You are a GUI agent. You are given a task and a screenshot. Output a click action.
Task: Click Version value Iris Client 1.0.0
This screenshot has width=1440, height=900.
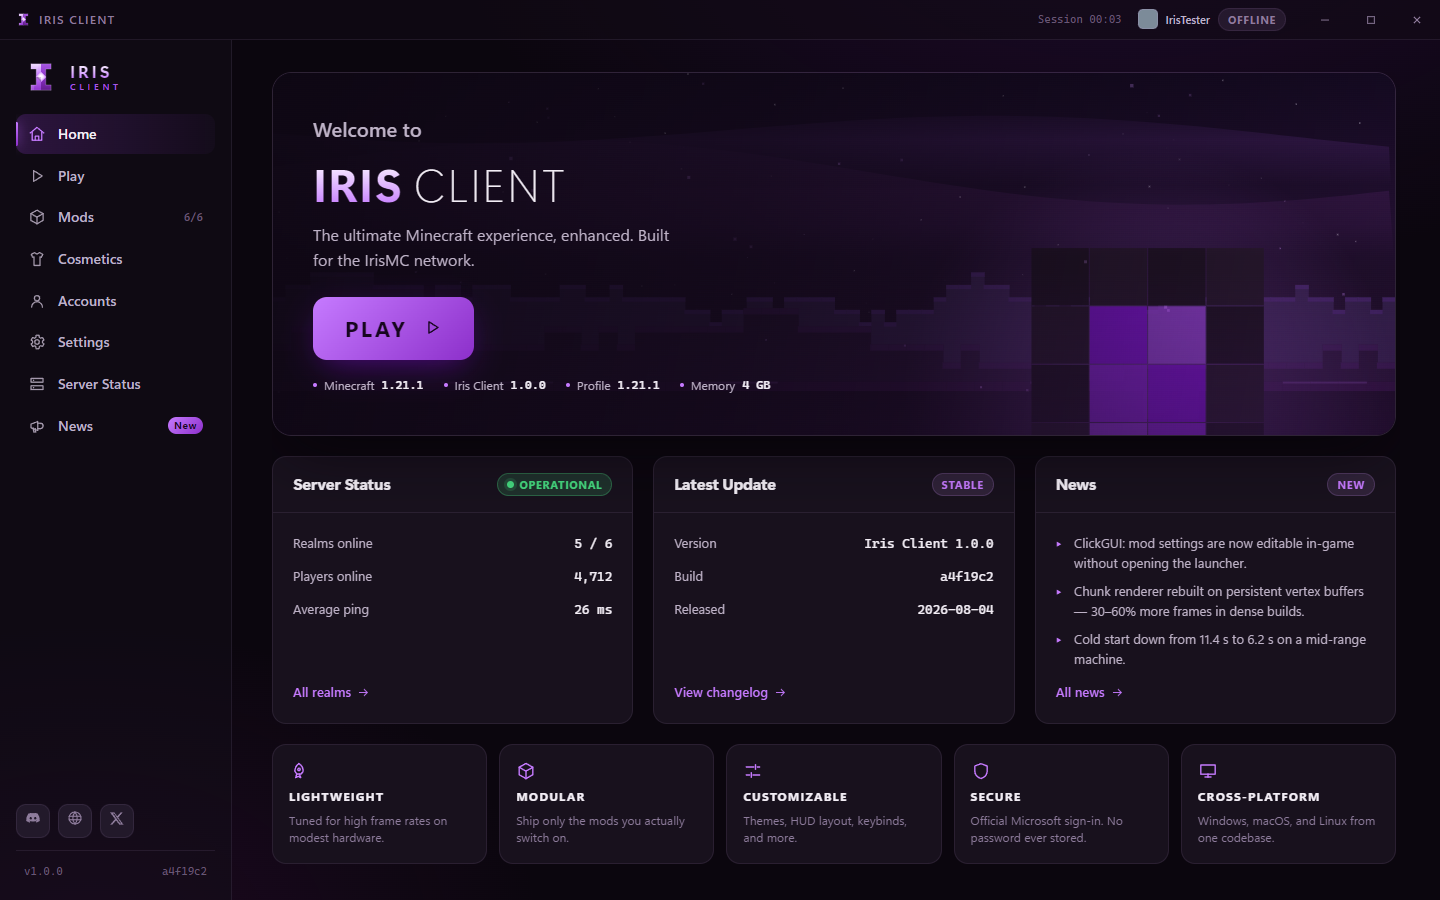pos(929,543)
